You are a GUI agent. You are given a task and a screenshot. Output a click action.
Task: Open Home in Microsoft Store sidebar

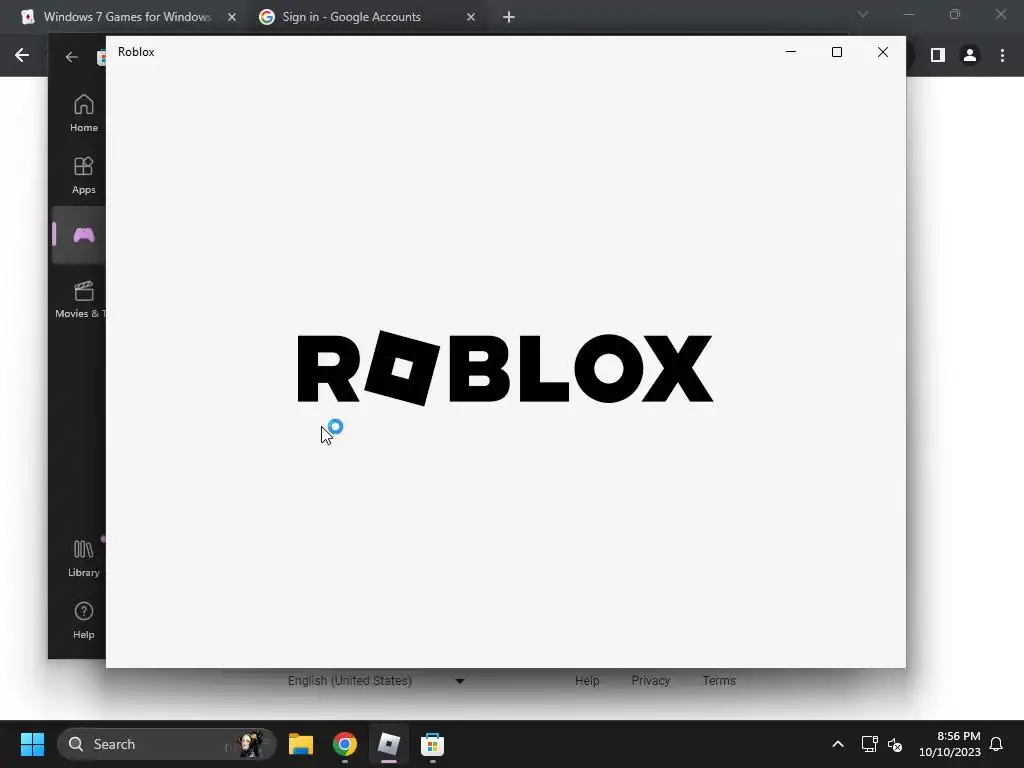pyautogui.click(x=84, y=113)
